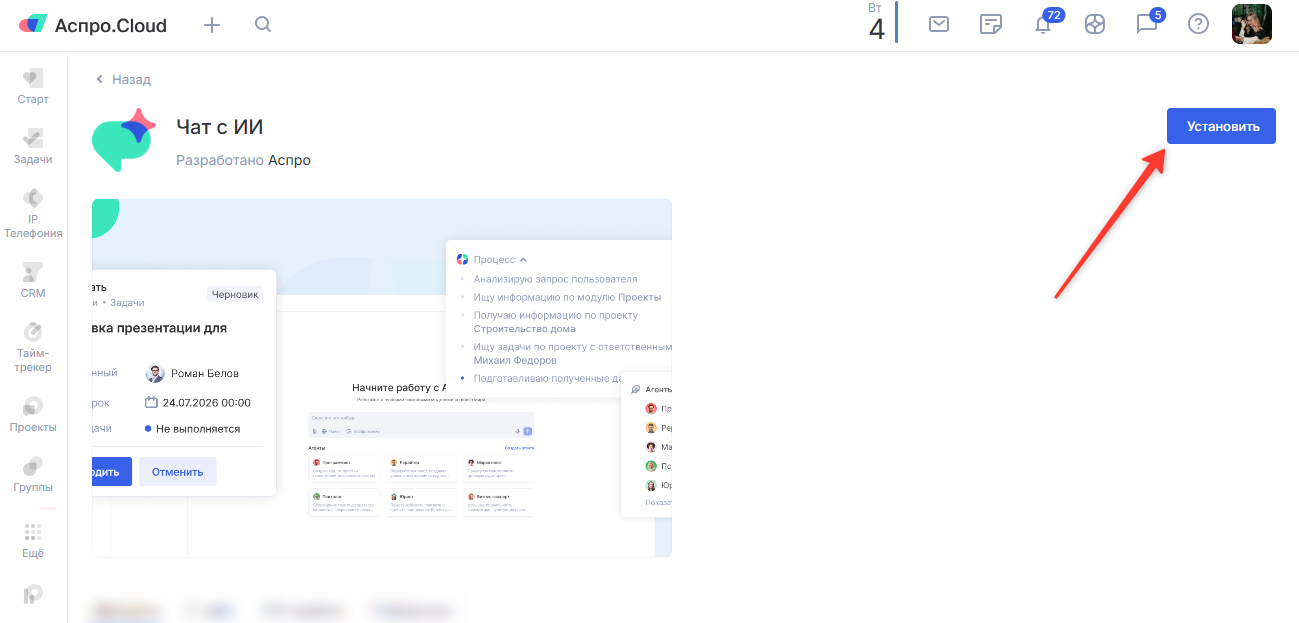Click the Роман Белов name
1299x623 pixels.
pyautogui.click(x=203, y=373)
